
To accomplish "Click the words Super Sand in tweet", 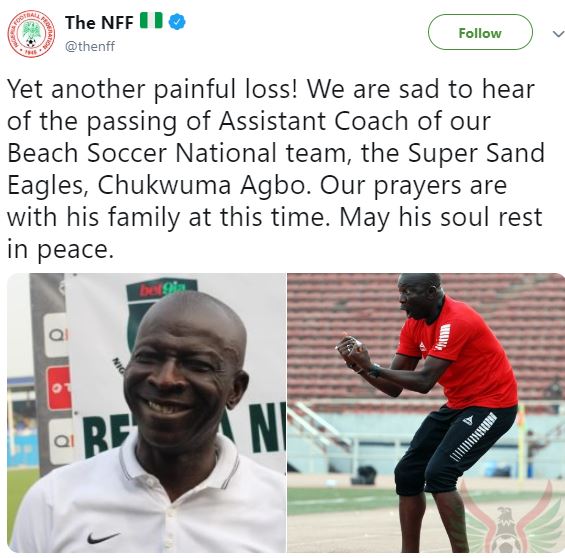I will 476,153.
